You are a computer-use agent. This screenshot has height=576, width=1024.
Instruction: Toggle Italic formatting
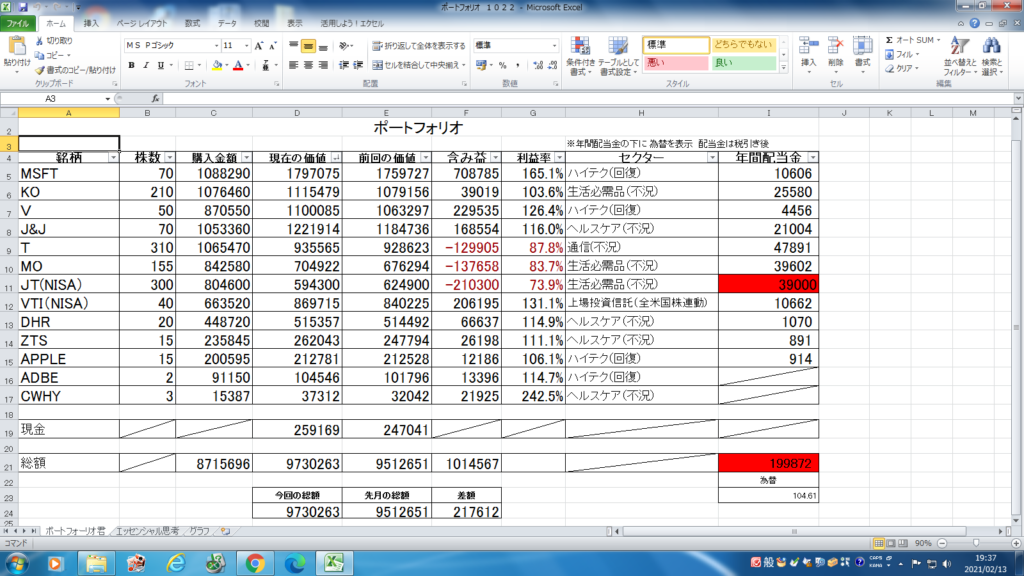146,65
